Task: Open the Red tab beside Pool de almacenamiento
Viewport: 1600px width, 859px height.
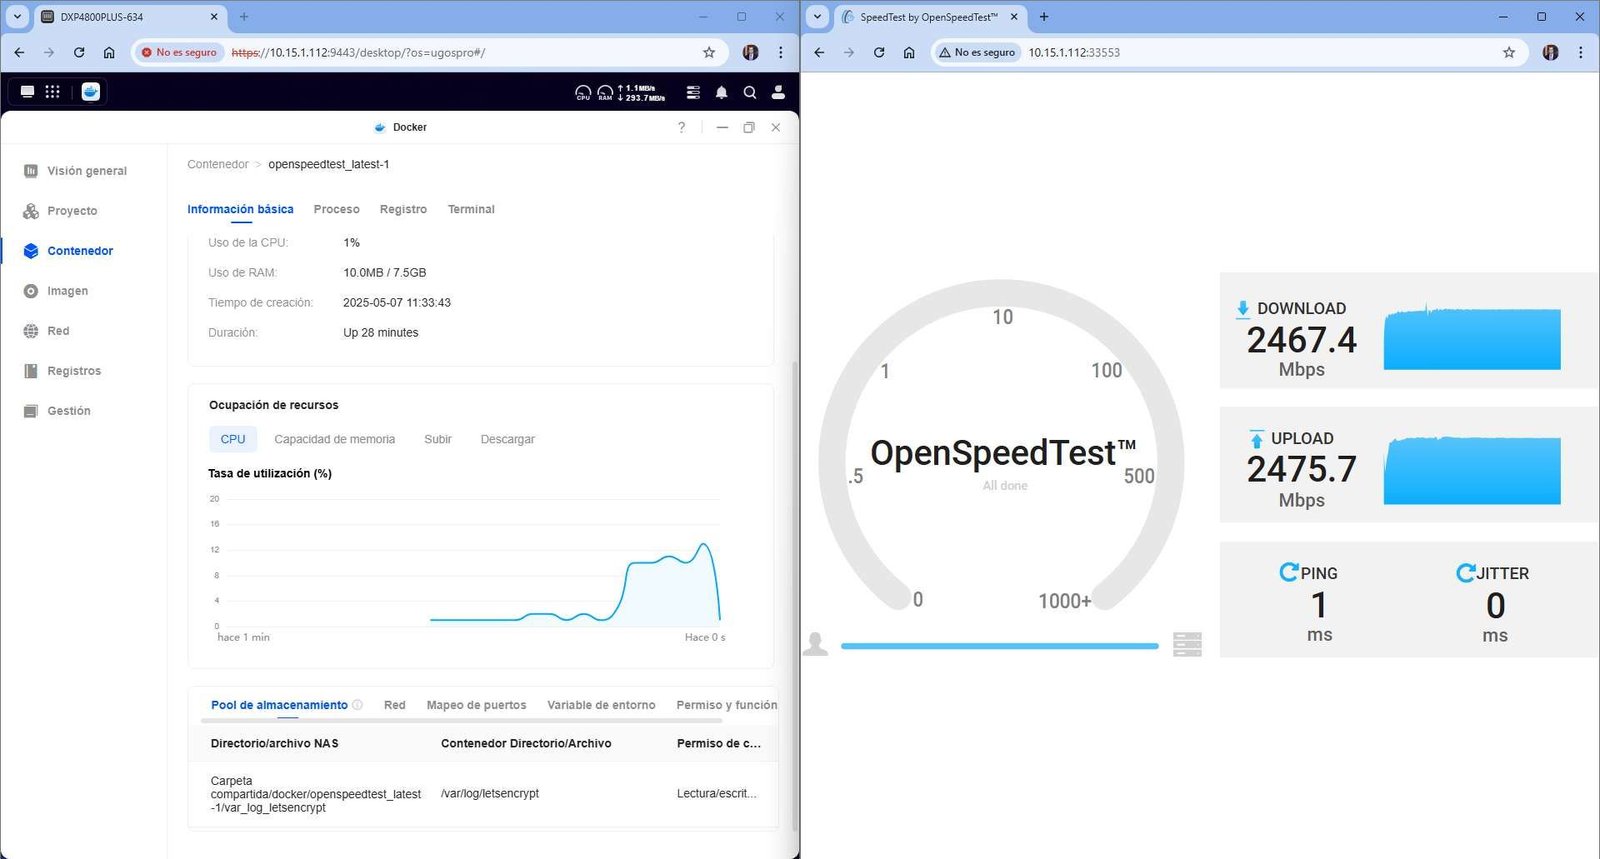Action: point(395,705)
